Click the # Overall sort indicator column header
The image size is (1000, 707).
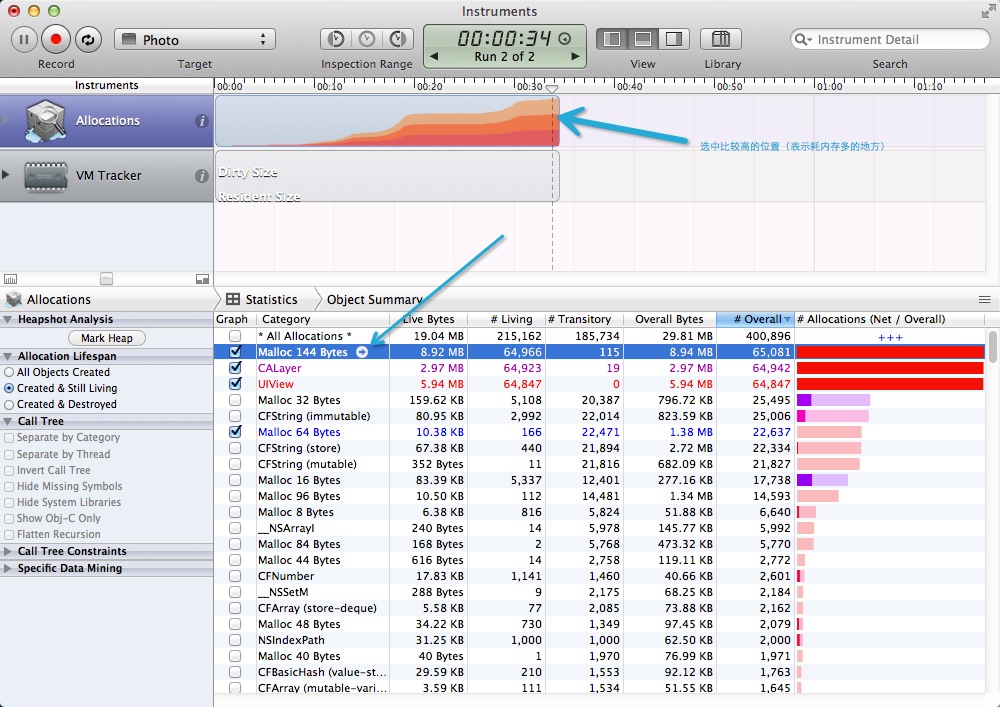(756, 319)
